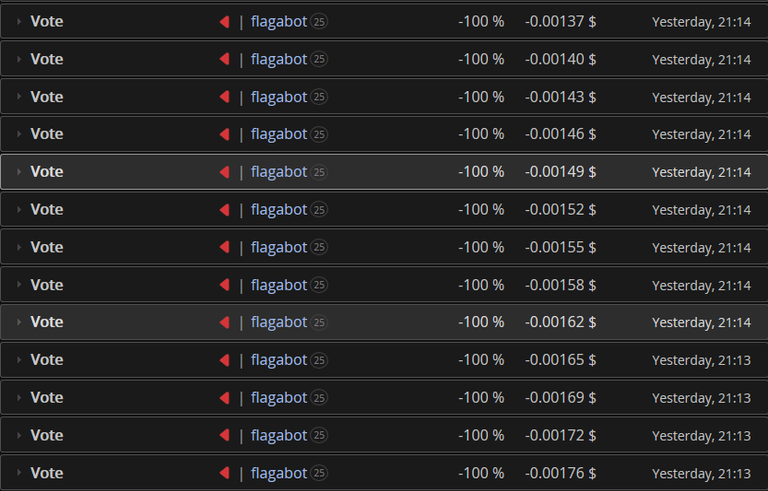The width and height of the screenshot is (768, 491).
Task: Open flagabot profile in -0.00155 $ row
Action: coord(279,247)
